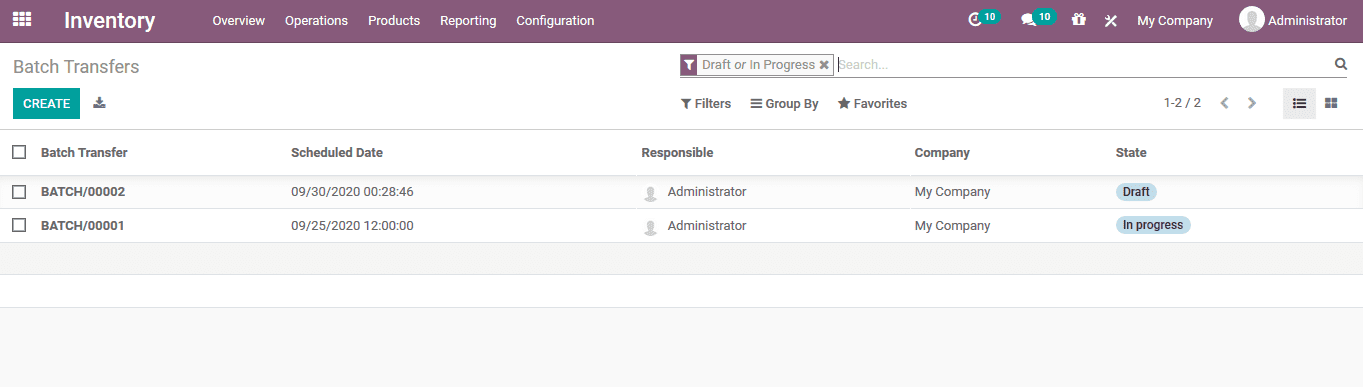Open the Favorites dropdown
The width and height of the screenshot is (1365, 387).
coord(872,104)
